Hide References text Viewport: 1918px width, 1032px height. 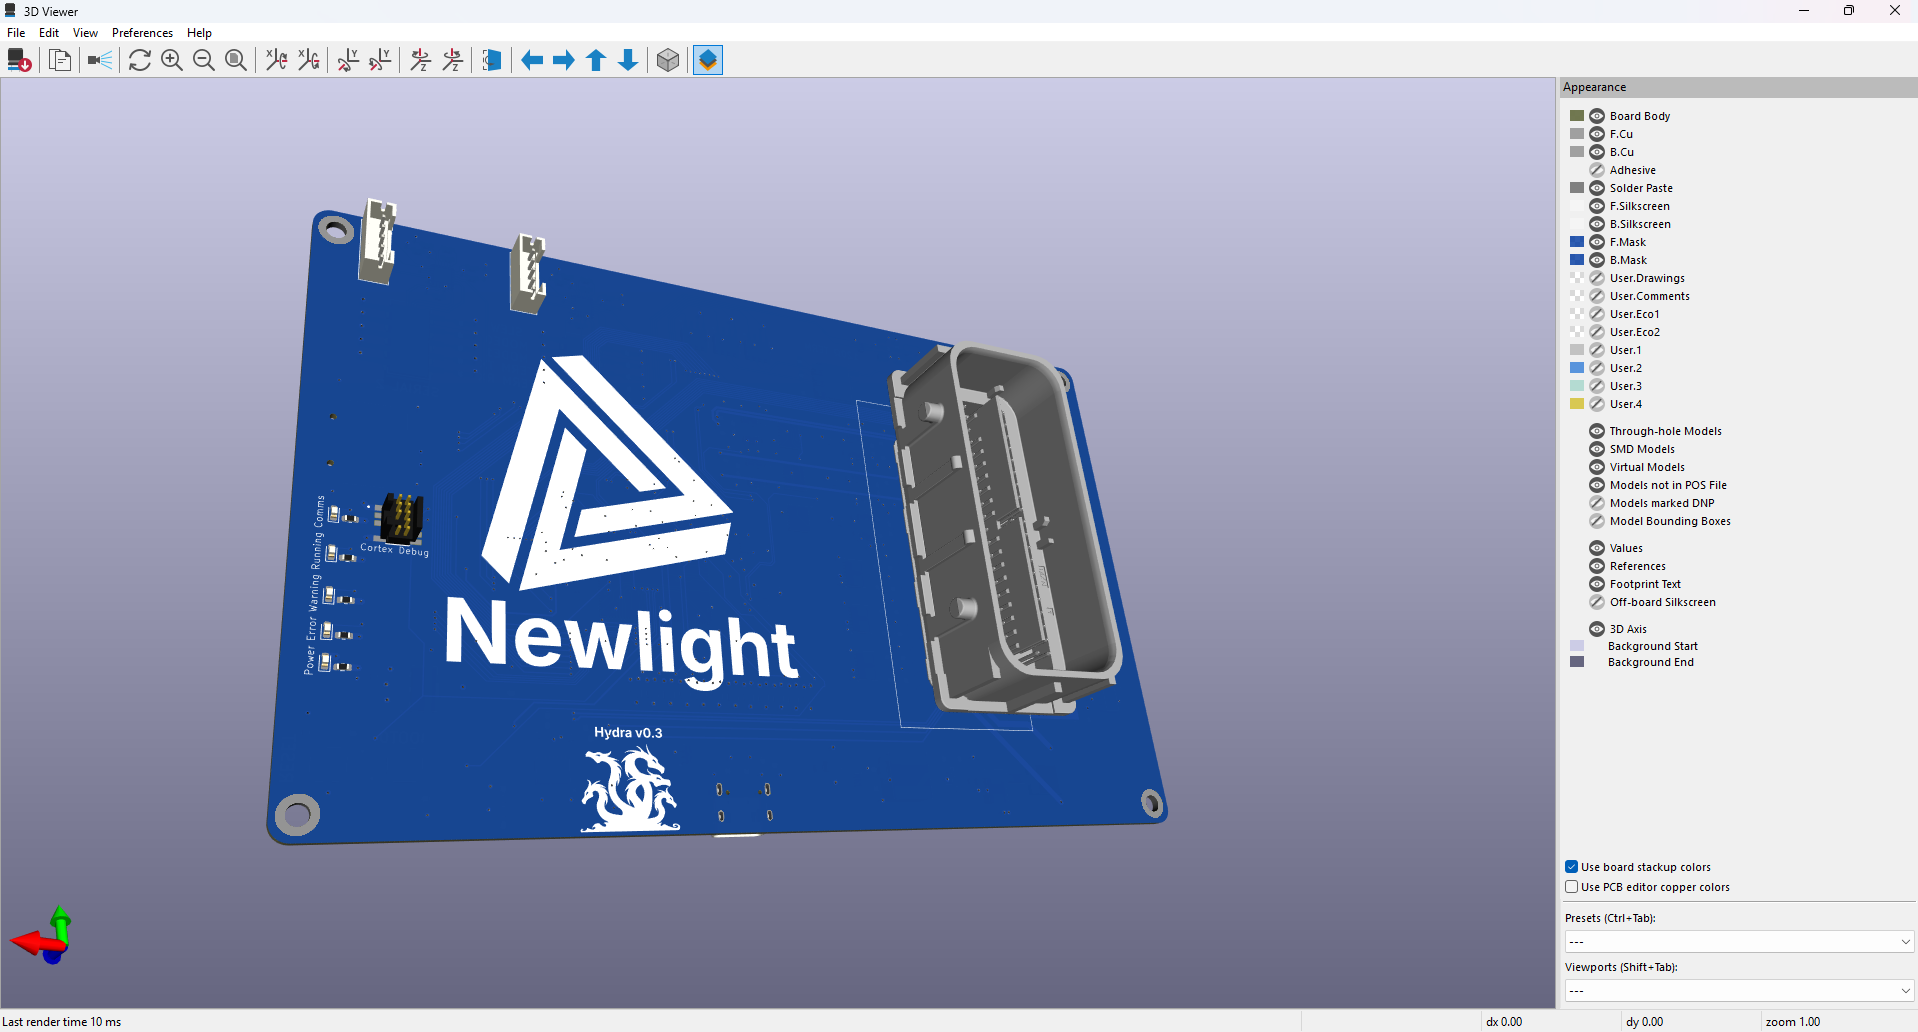click(x=1597, y=566)
